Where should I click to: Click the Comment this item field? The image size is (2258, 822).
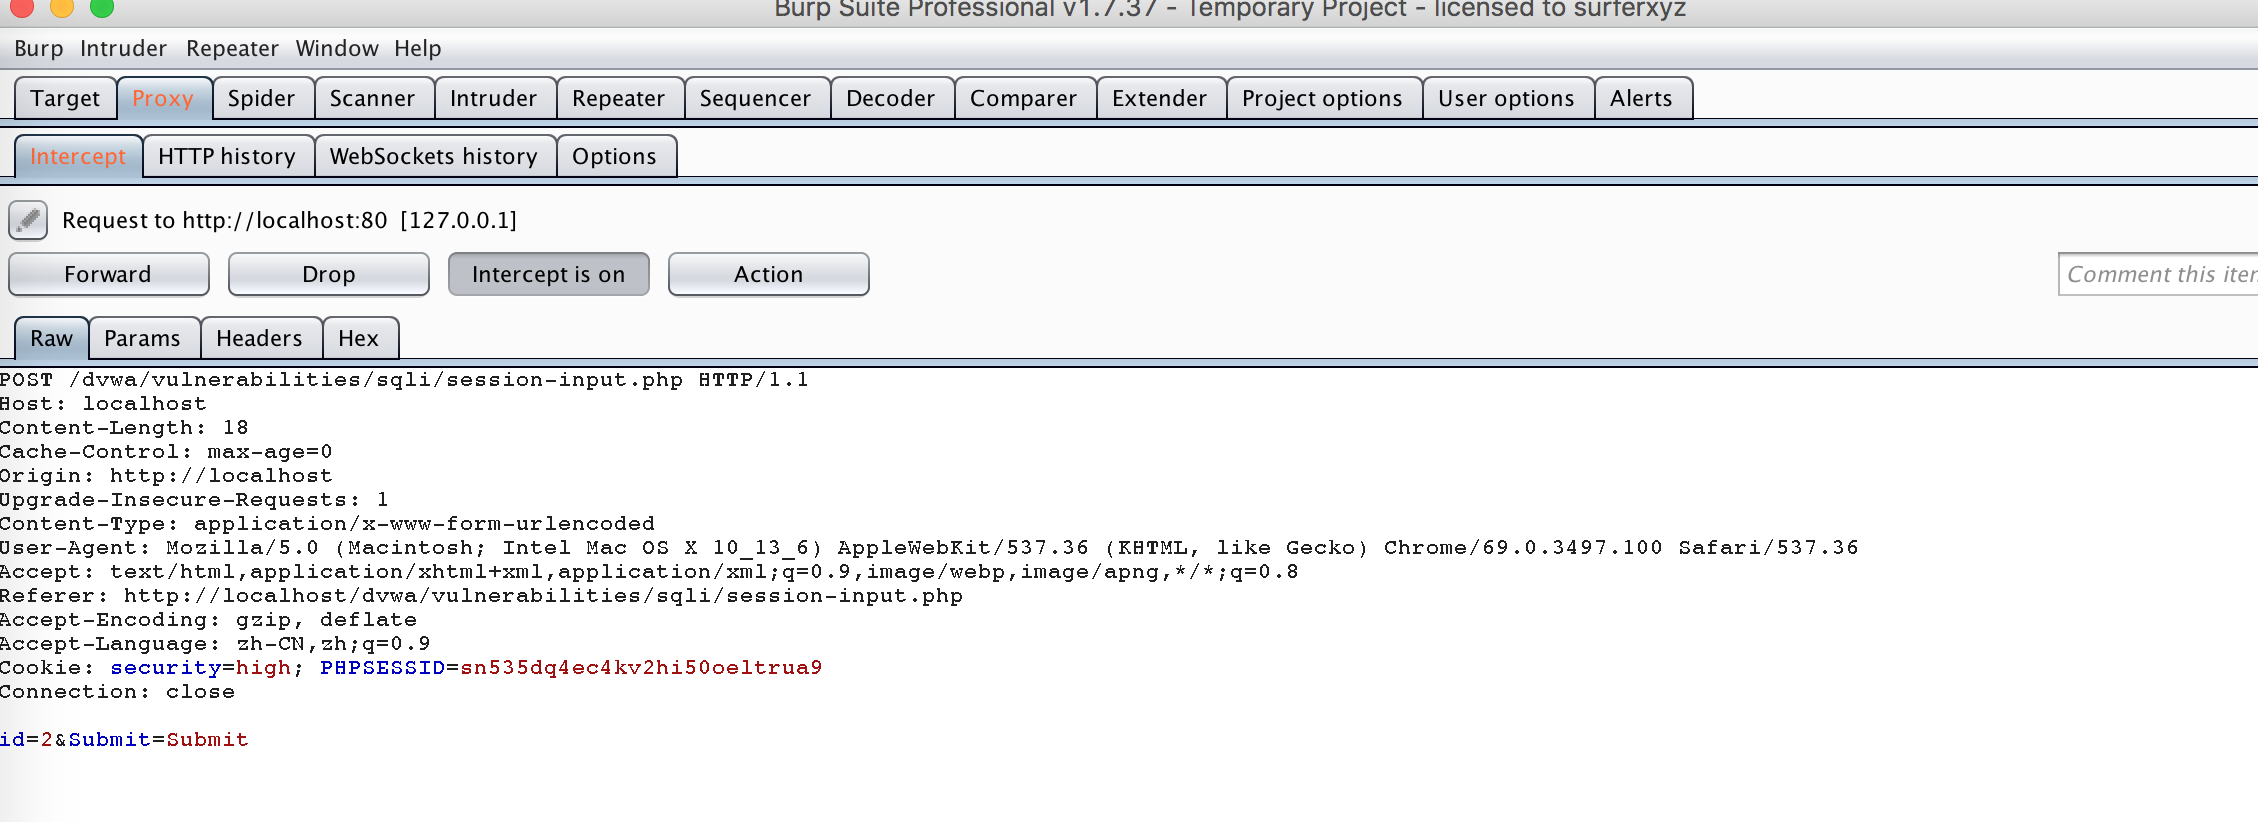coord(2158,274)
